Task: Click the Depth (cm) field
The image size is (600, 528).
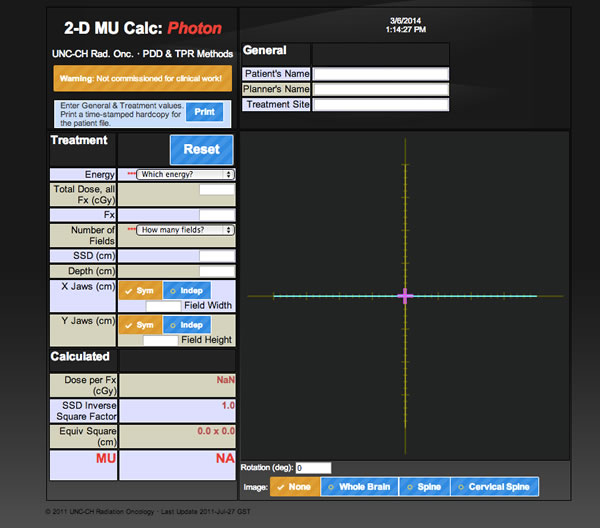Action: click(x=217, y=271)
